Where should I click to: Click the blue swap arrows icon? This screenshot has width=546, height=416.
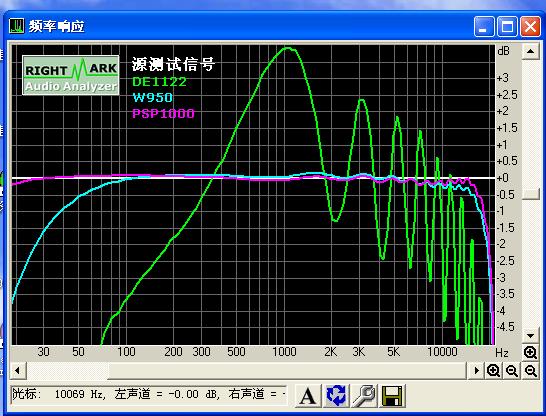(336, 395)
